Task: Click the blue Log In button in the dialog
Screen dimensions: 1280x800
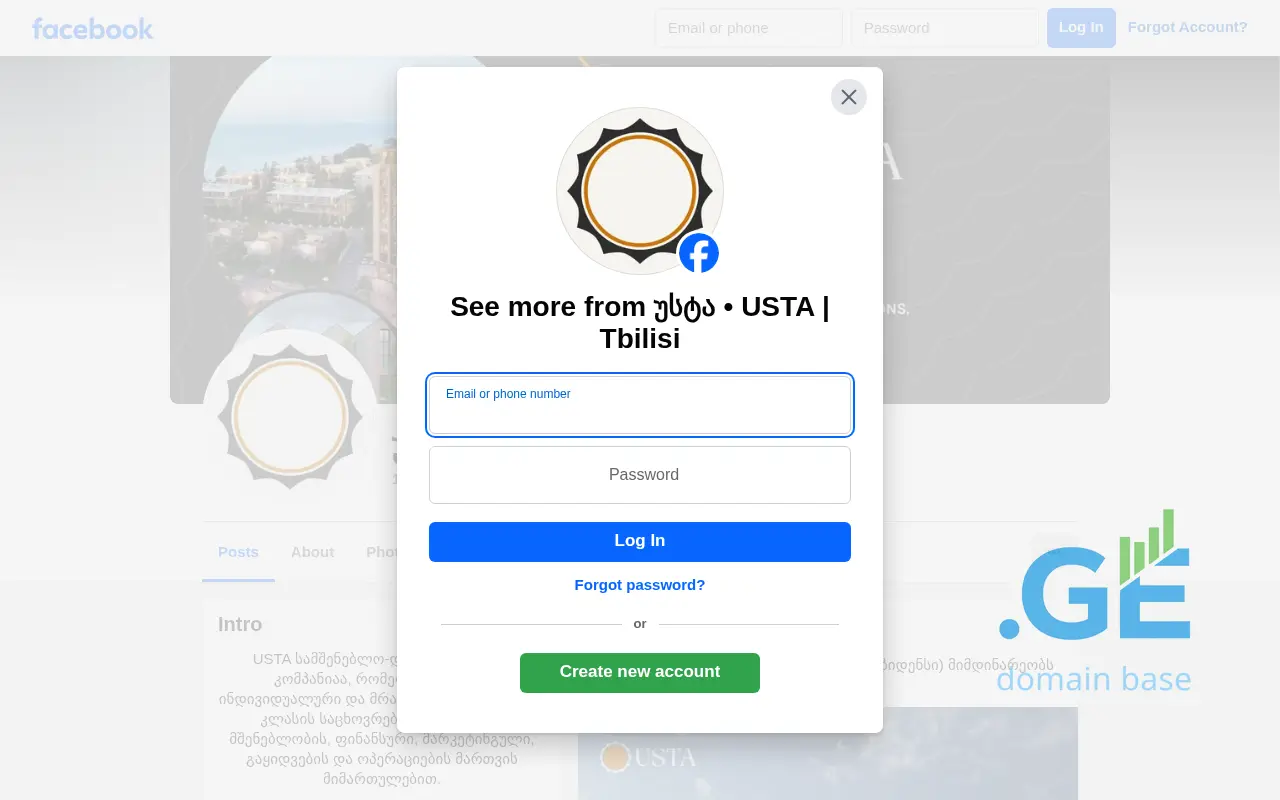Action: (x=640, y=542)
